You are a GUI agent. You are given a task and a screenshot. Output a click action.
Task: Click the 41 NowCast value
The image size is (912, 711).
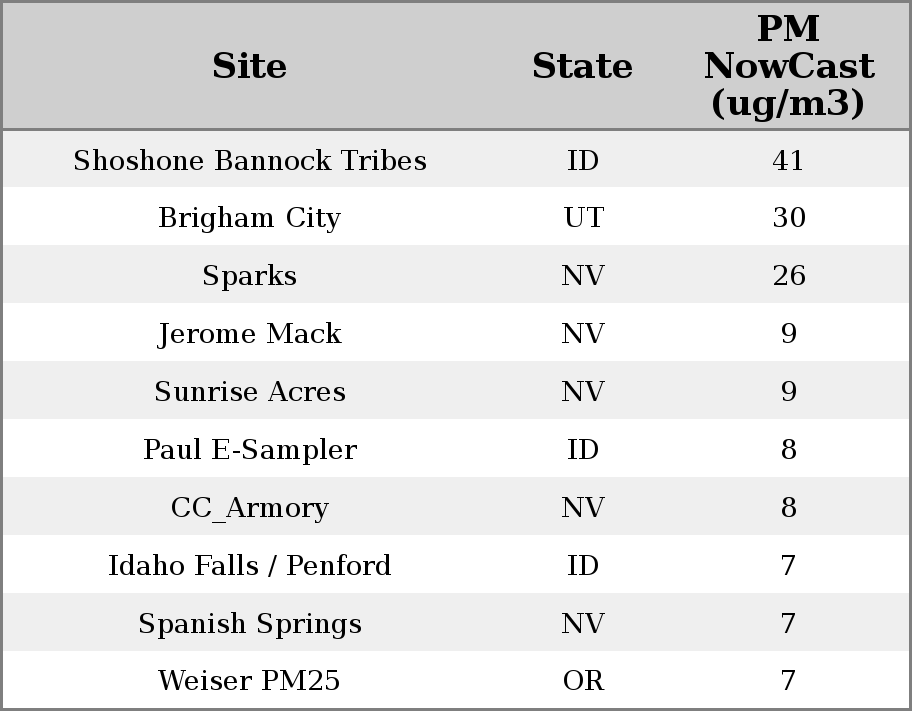(x=788, y=160)
